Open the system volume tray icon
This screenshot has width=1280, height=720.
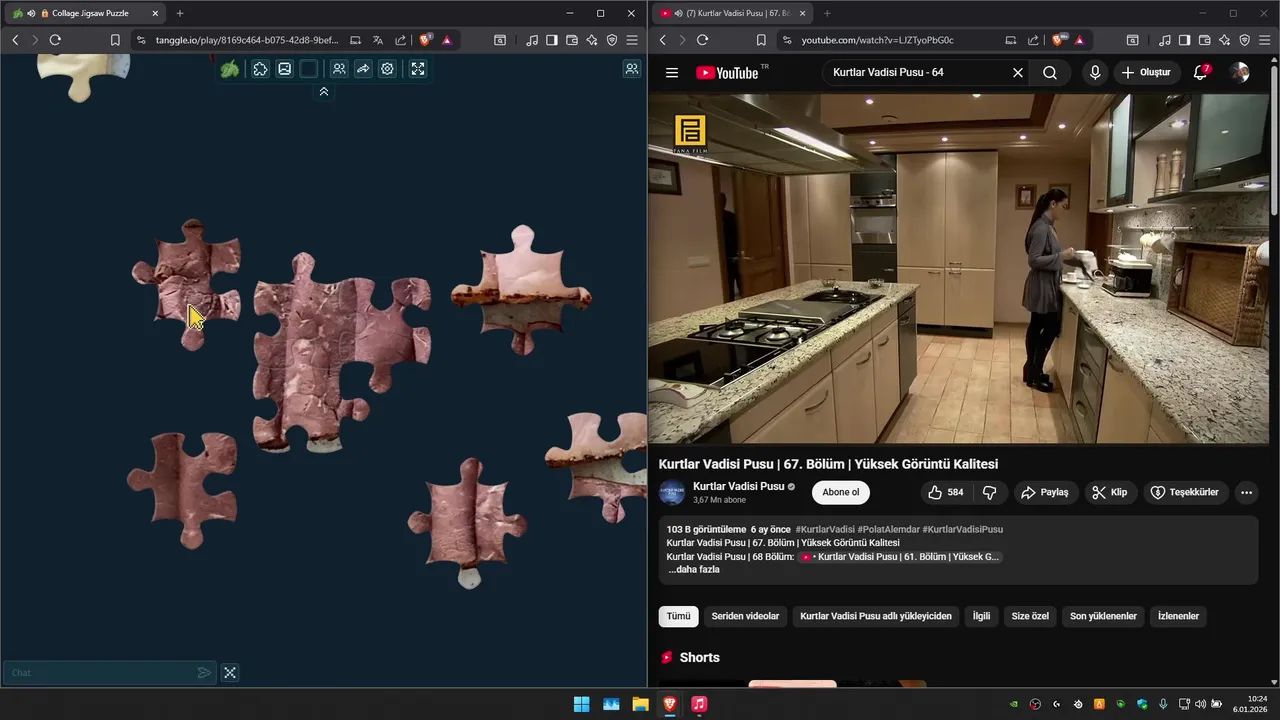(1200, 704)
